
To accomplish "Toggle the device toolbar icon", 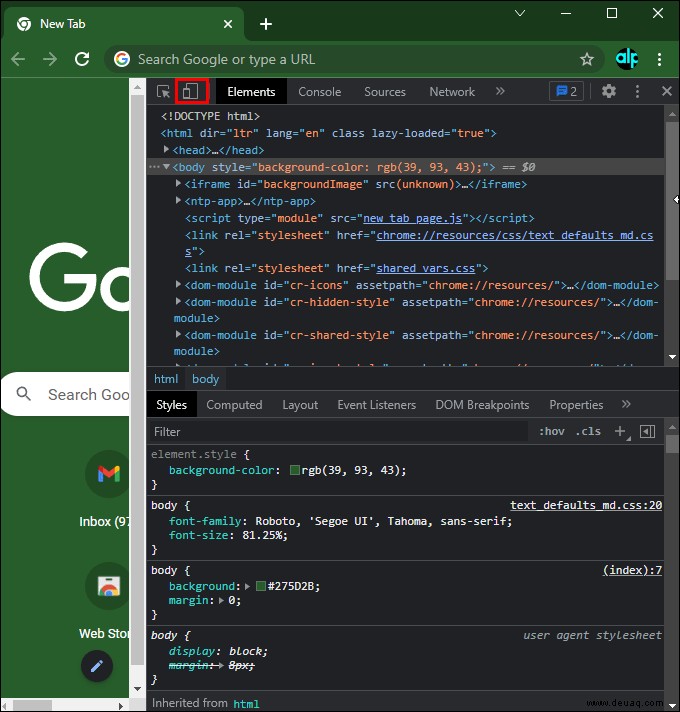I will pyautogui.click(x=190, y=92).
